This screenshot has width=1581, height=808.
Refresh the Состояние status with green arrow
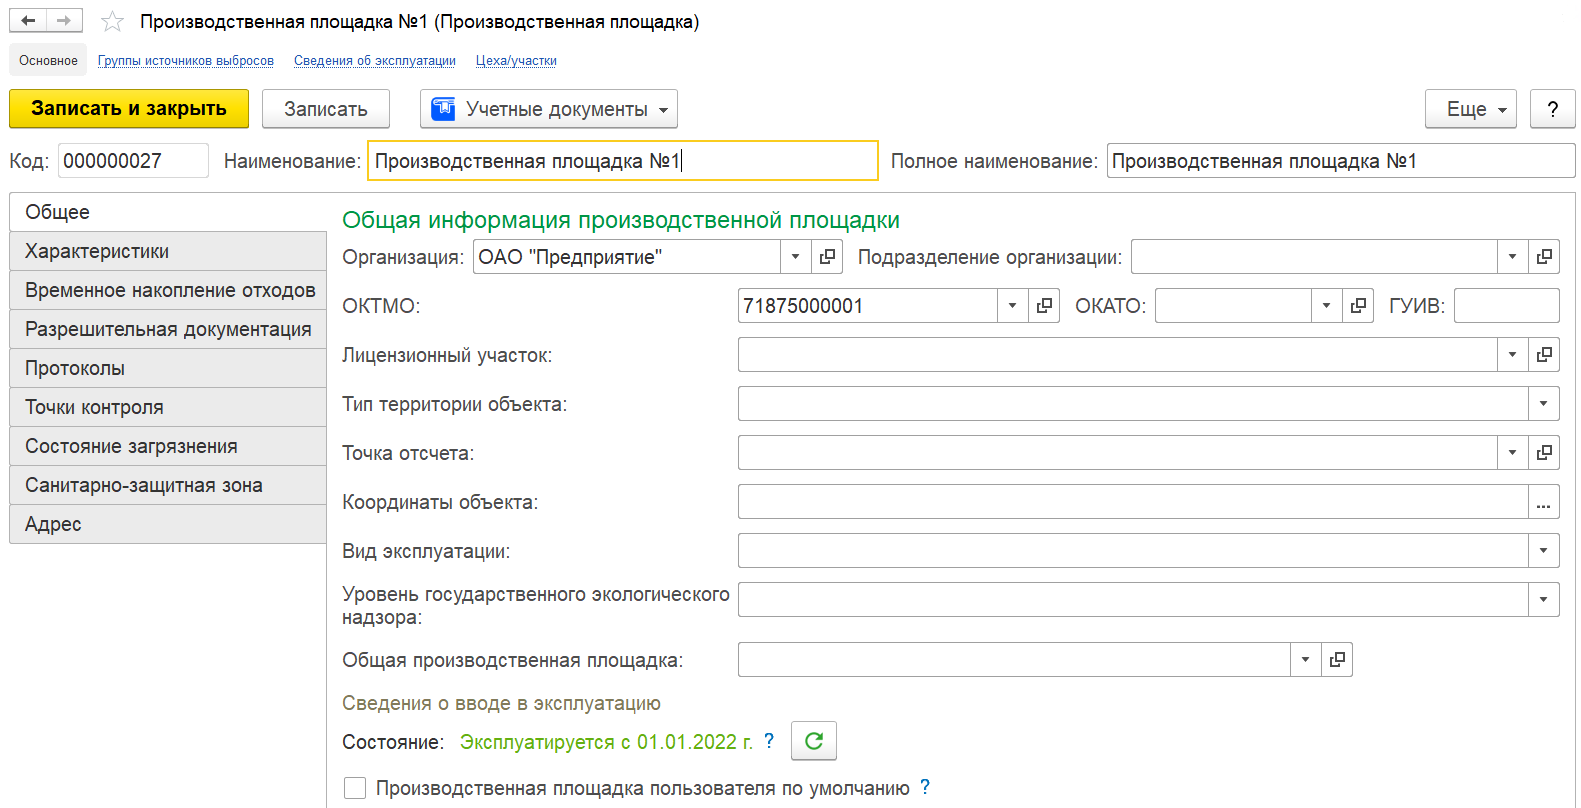tap(814, 741)
